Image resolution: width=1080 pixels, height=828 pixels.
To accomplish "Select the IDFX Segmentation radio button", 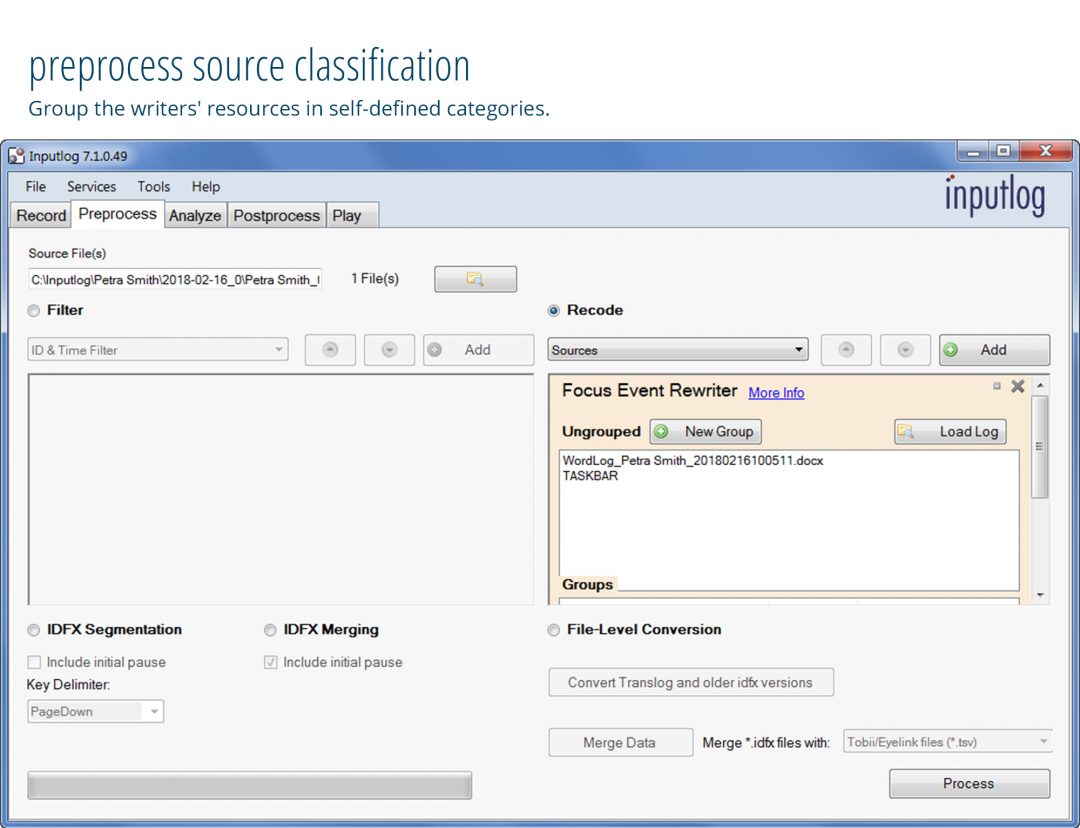I will [36, 630].
